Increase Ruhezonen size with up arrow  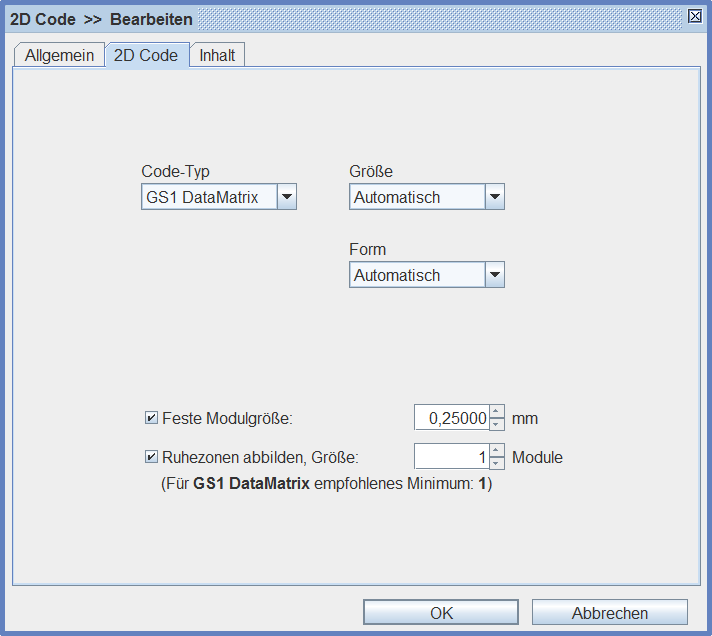[497, 451]
